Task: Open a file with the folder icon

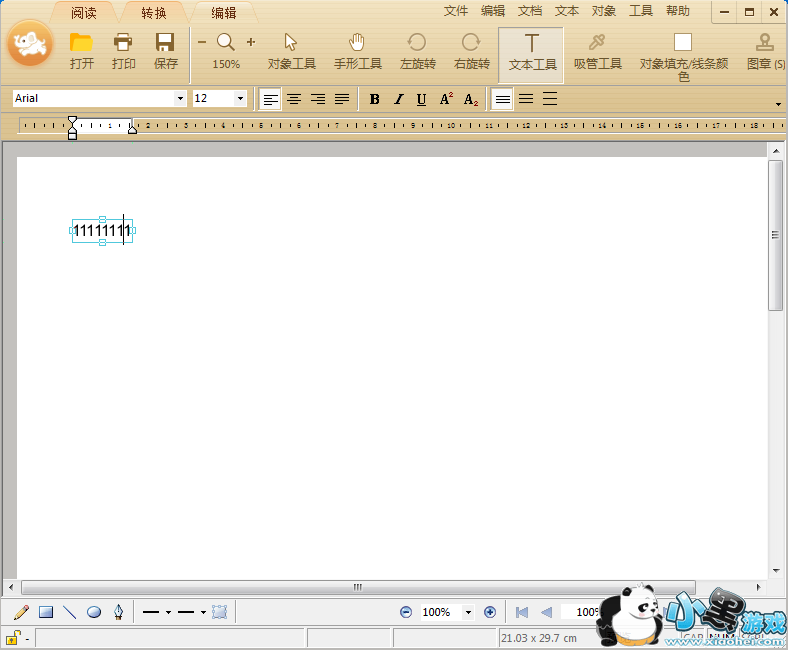Action: click(x=81, y=50)
